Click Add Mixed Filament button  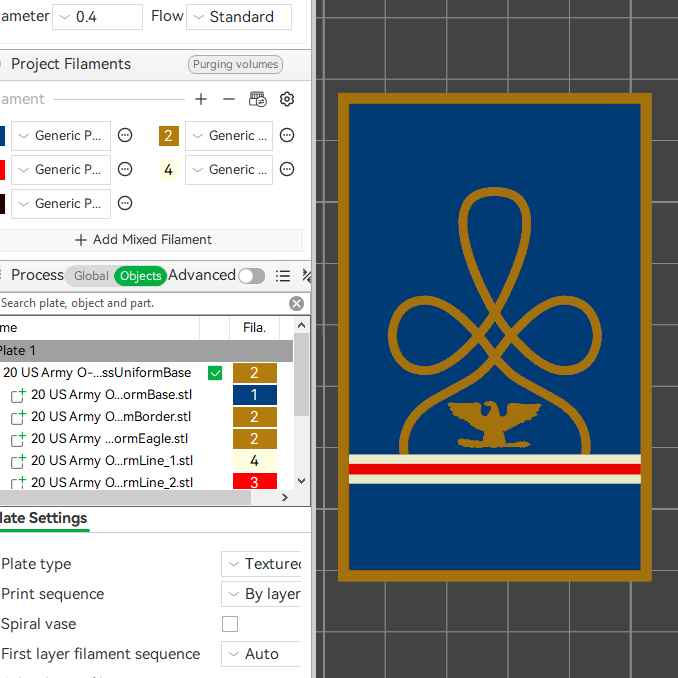[x=151, y=240]
